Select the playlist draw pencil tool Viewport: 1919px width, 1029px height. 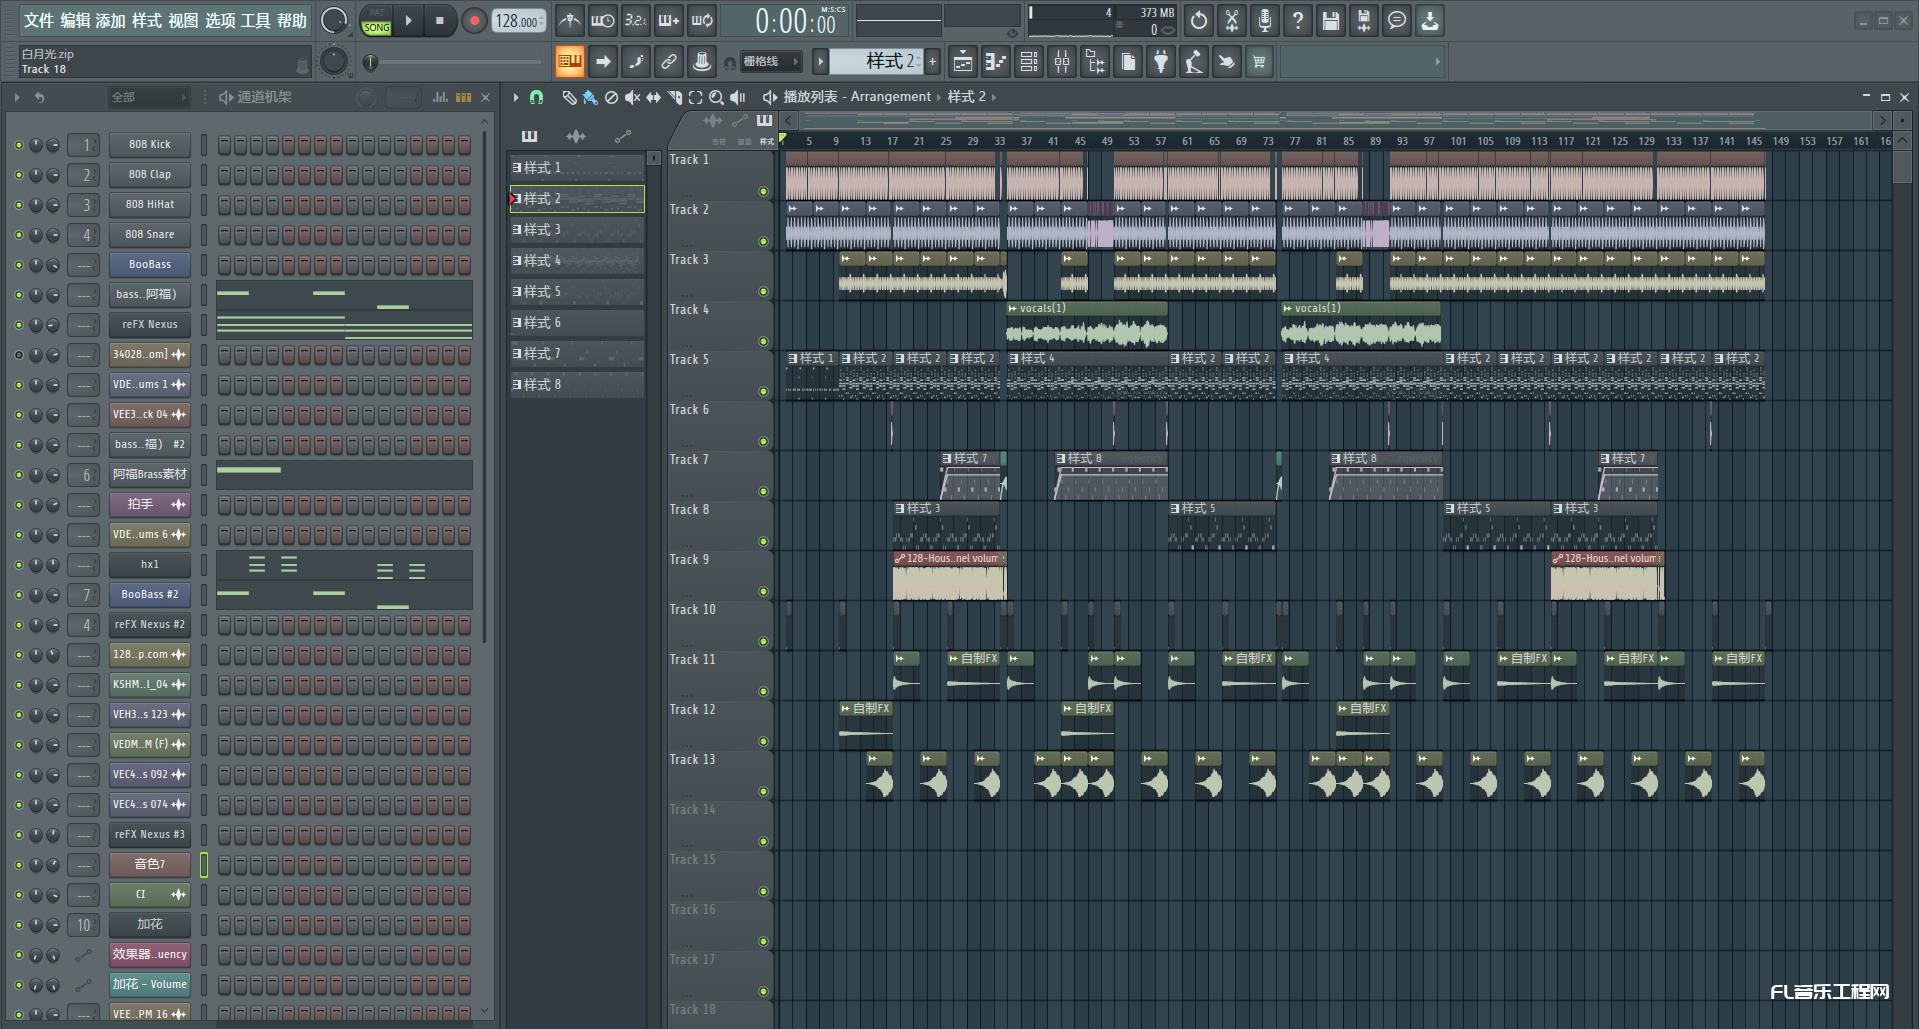tap(569, 97)
